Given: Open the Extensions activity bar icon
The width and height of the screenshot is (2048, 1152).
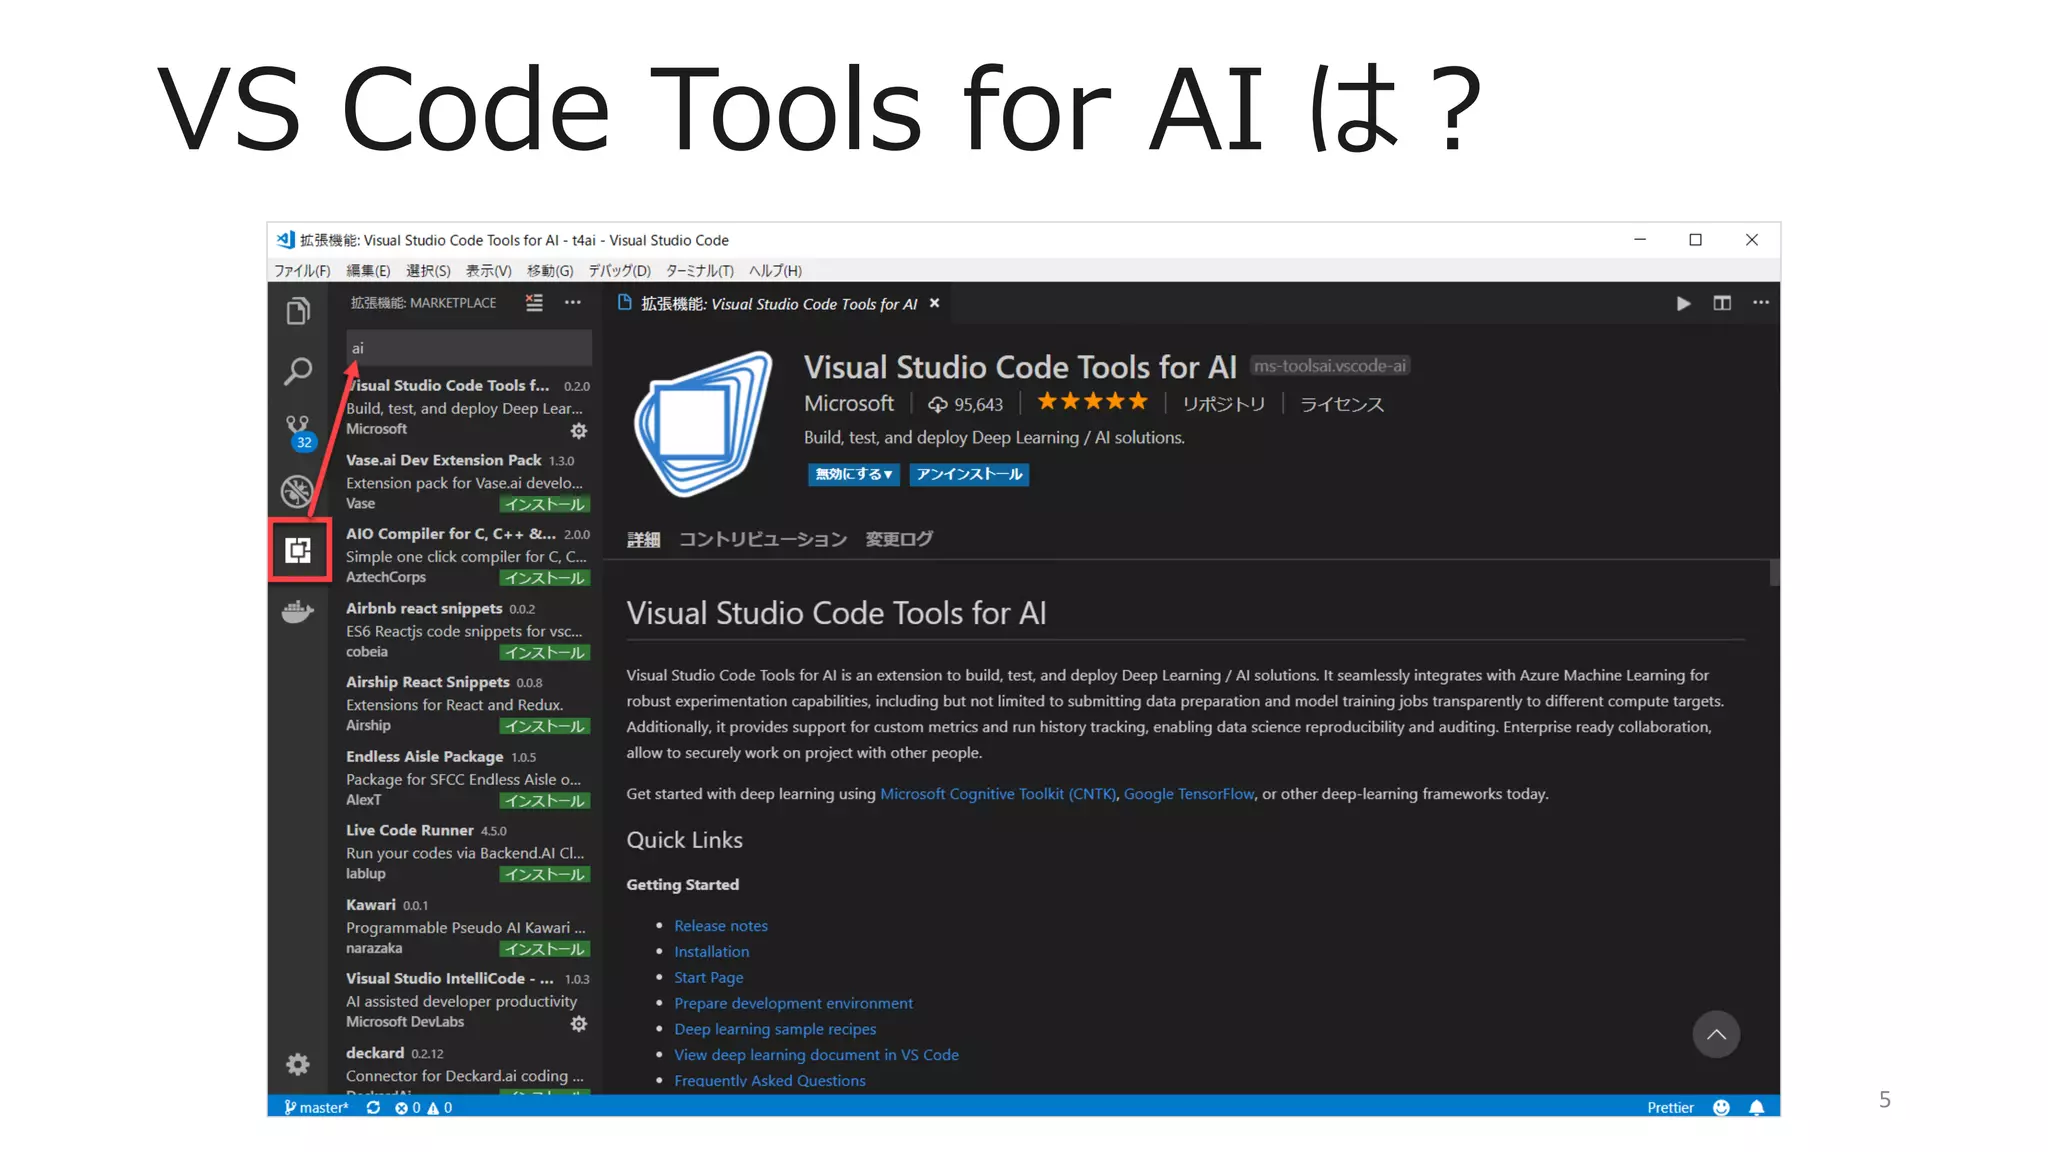Looking at the screenshot, I should point(298,550).
